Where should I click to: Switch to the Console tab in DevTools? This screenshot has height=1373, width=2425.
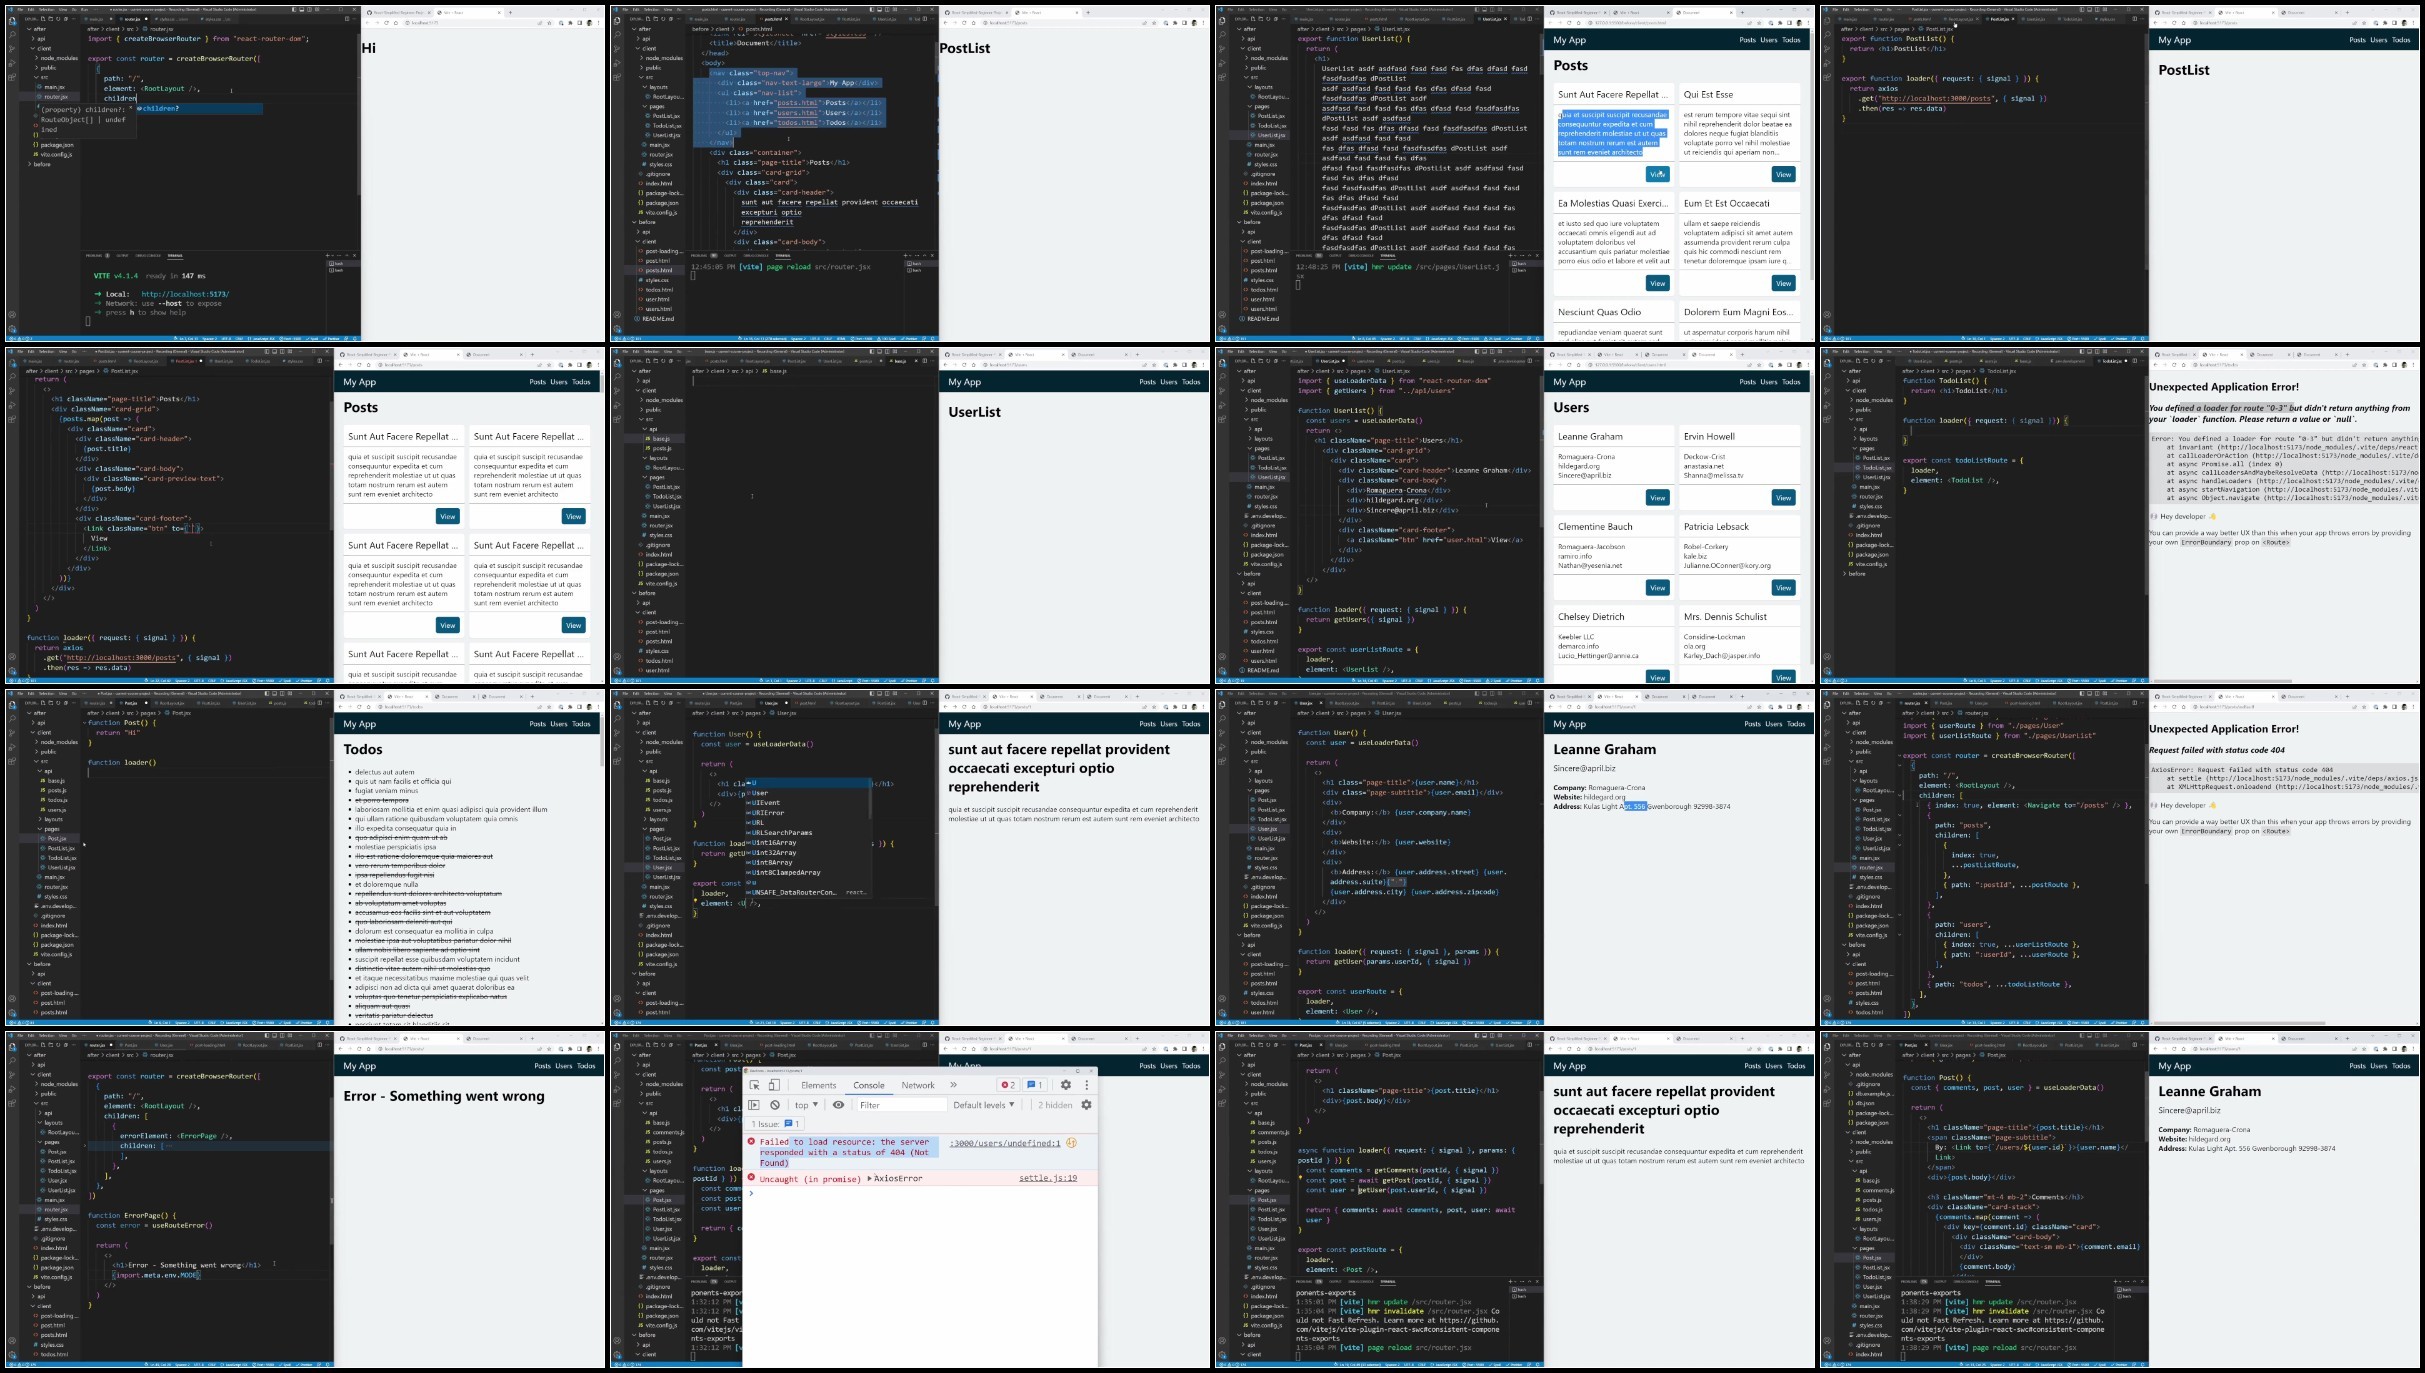tap(868, 1085)
